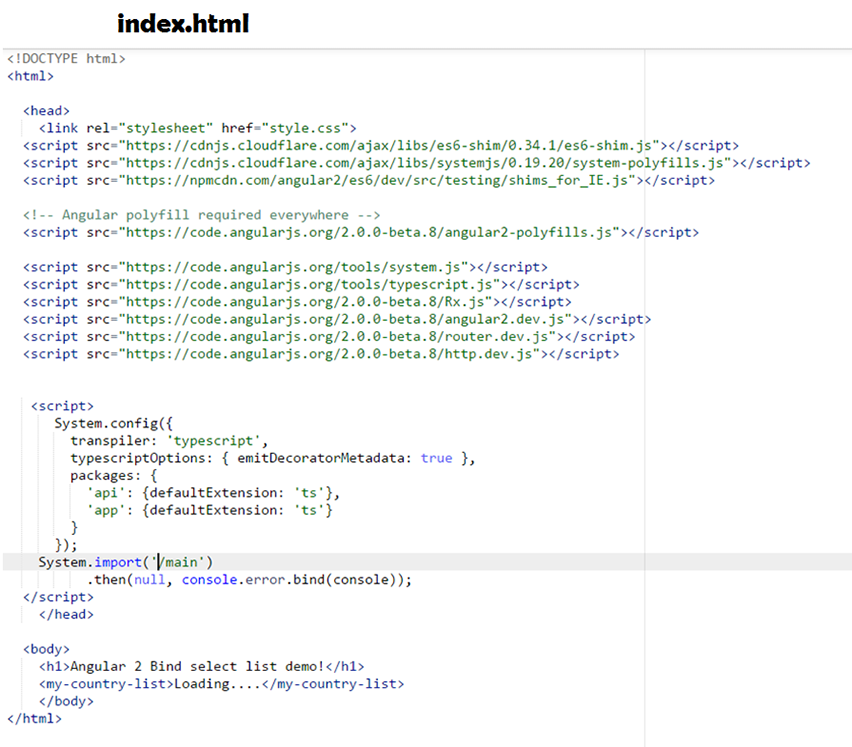Click the opening <body> tag
The image size is (852, 747).
coord(46,649)
